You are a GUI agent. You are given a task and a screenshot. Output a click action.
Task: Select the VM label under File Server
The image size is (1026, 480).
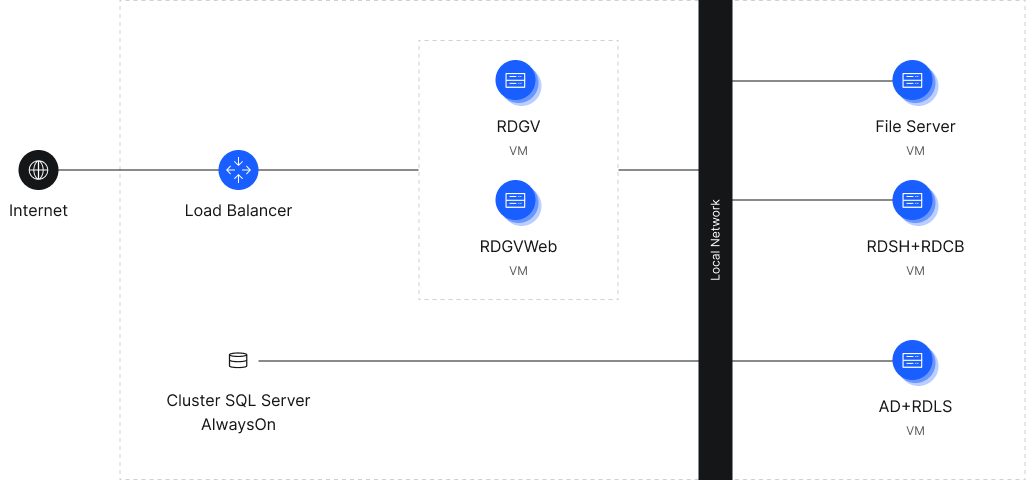914,151
